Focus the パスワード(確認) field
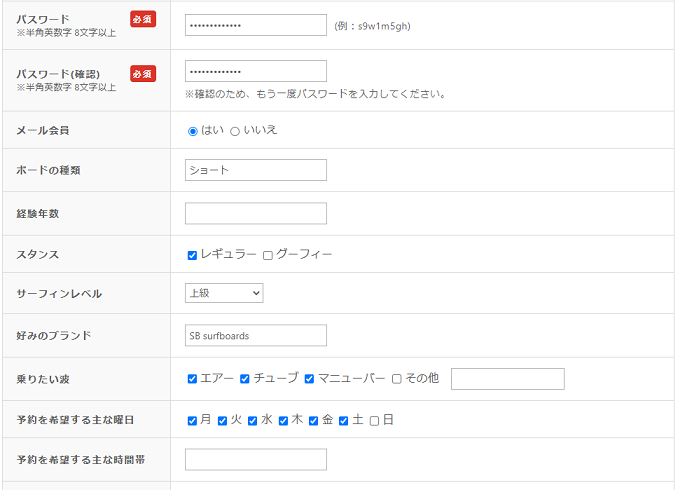This screenshot has width=678, height=490. tap(255, 71)
